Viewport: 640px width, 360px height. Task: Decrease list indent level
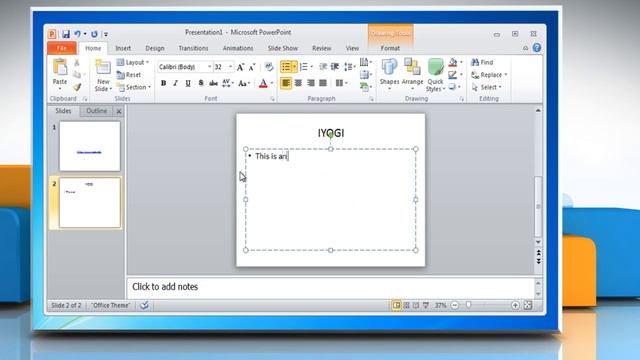(x=323, y=67)
